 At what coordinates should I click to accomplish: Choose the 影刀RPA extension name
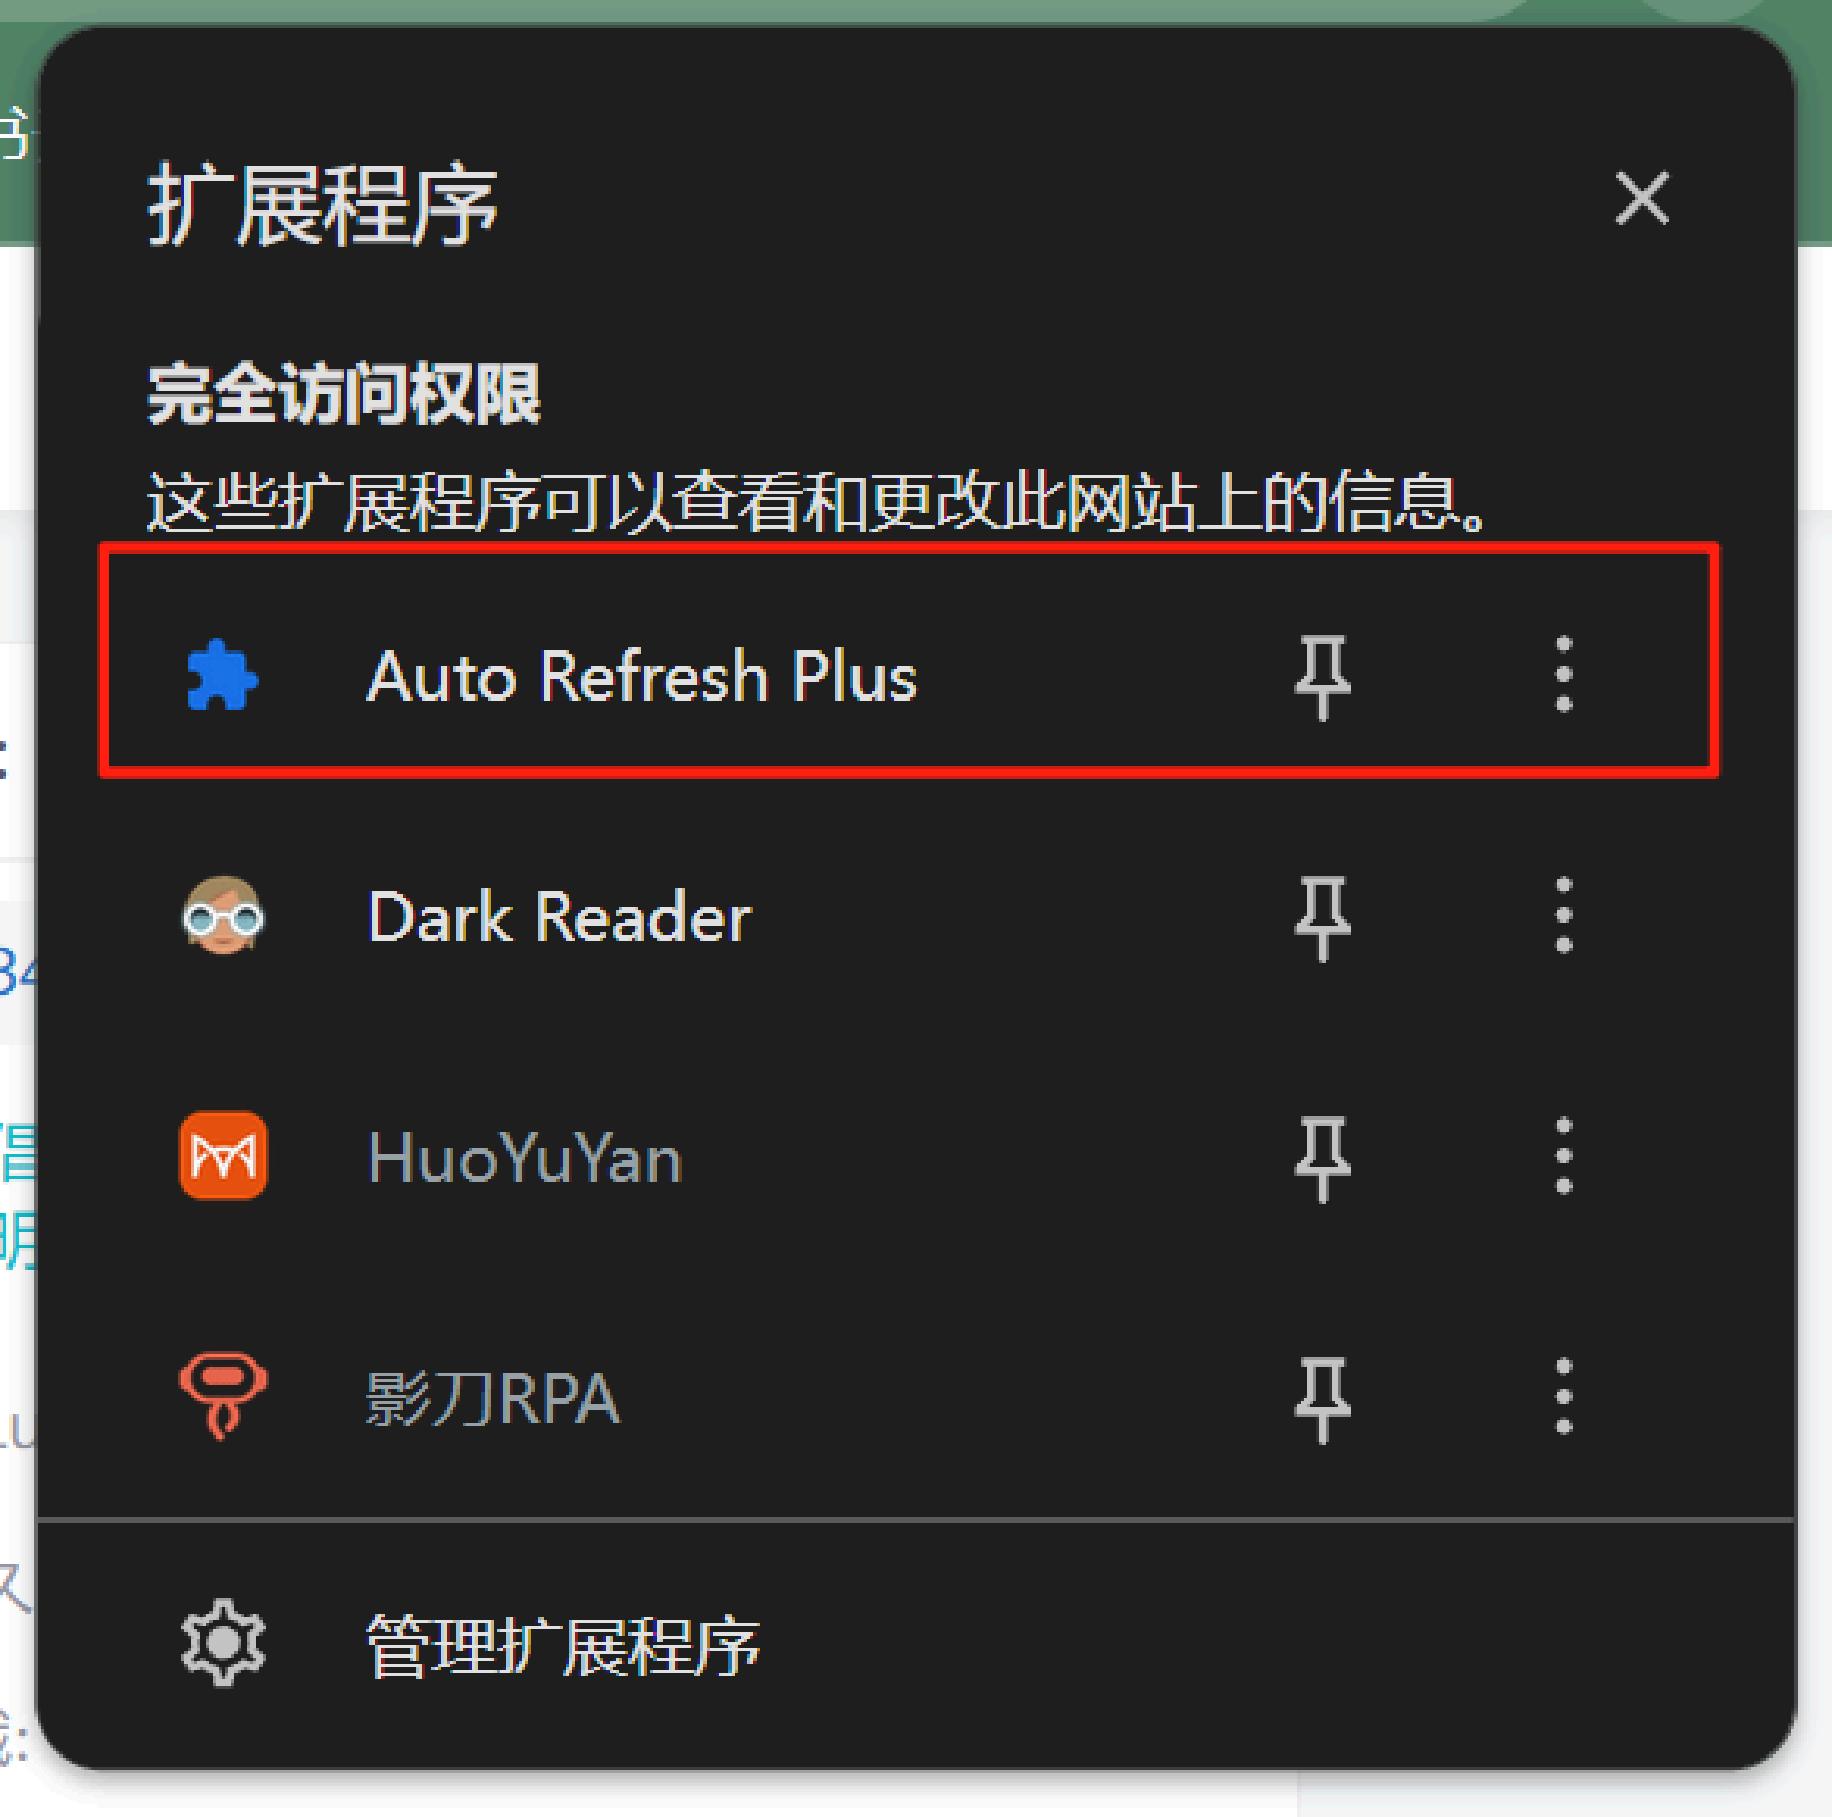coord(493,1398)
